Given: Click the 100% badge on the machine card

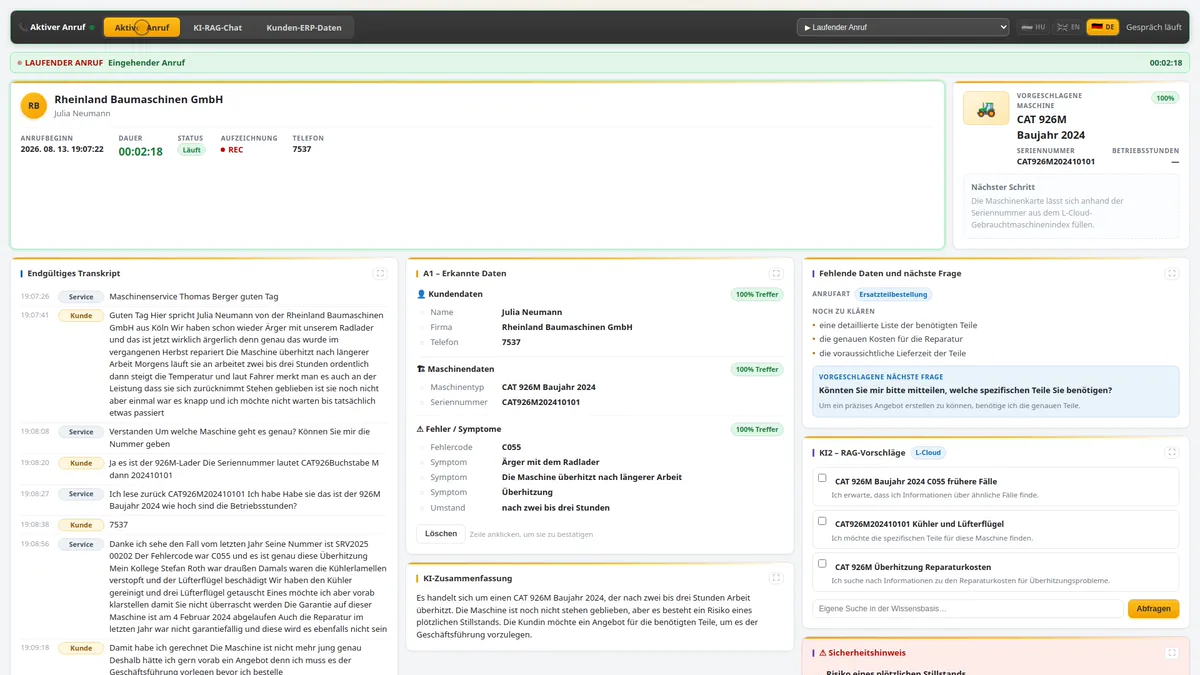Looking at the screenshot, I should (1165, 98).
